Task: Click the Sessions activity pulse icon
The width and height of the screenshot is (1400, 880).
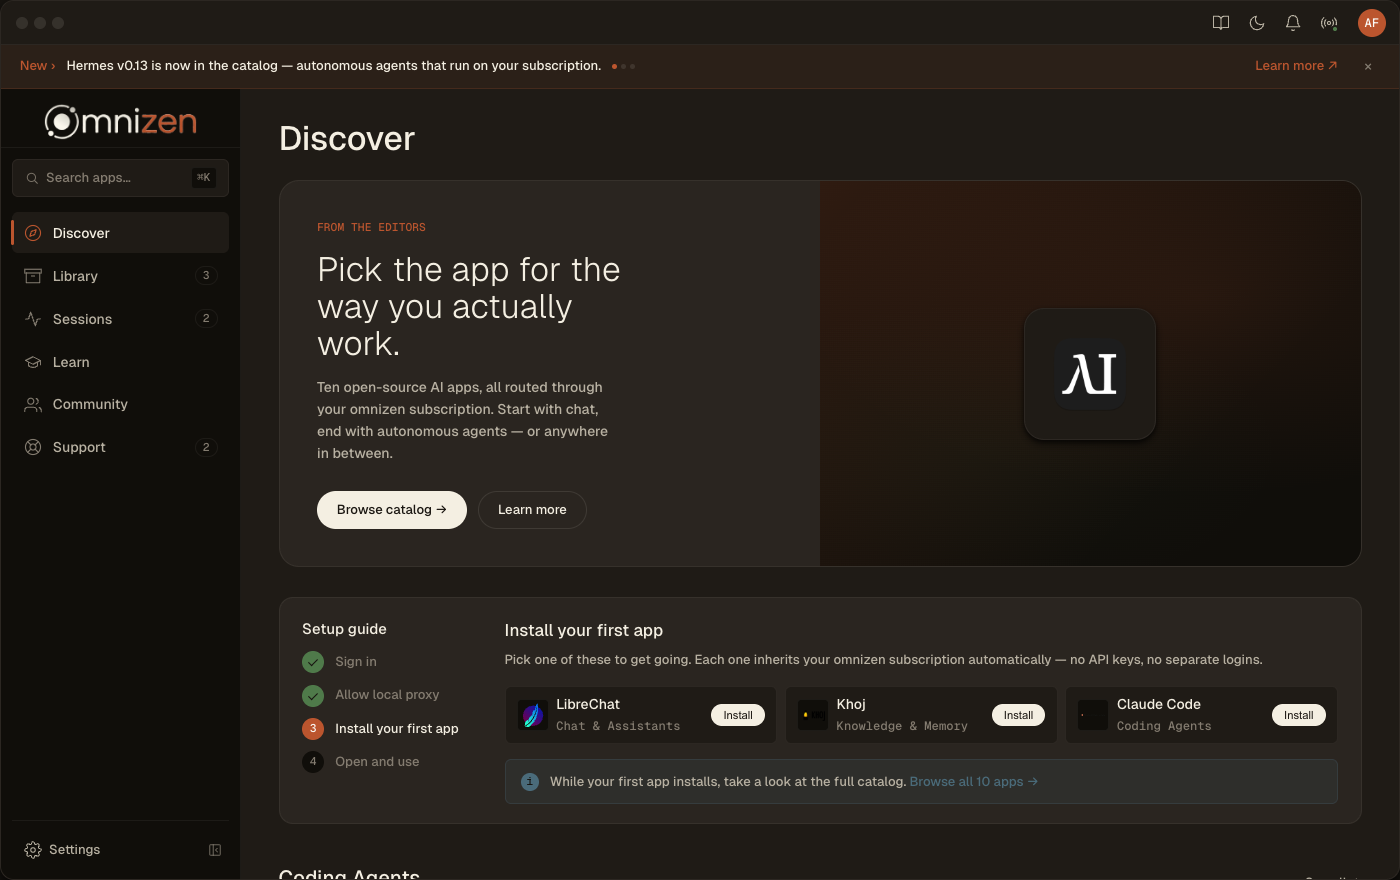Action: 33,319
